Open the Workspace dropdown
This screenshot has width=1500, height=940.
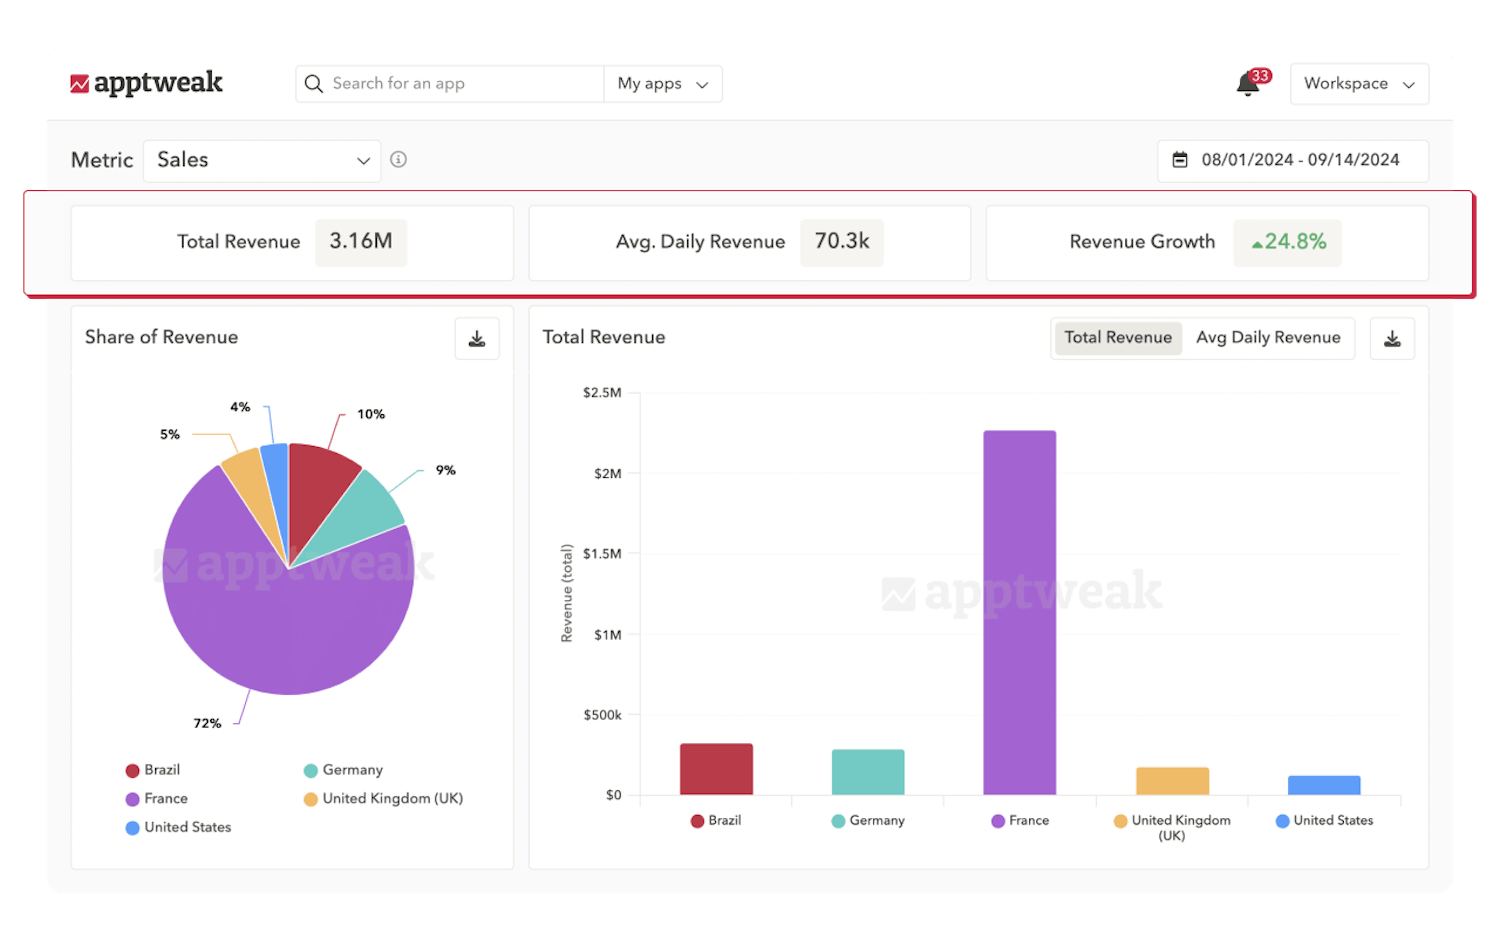tap(1359, 83)
